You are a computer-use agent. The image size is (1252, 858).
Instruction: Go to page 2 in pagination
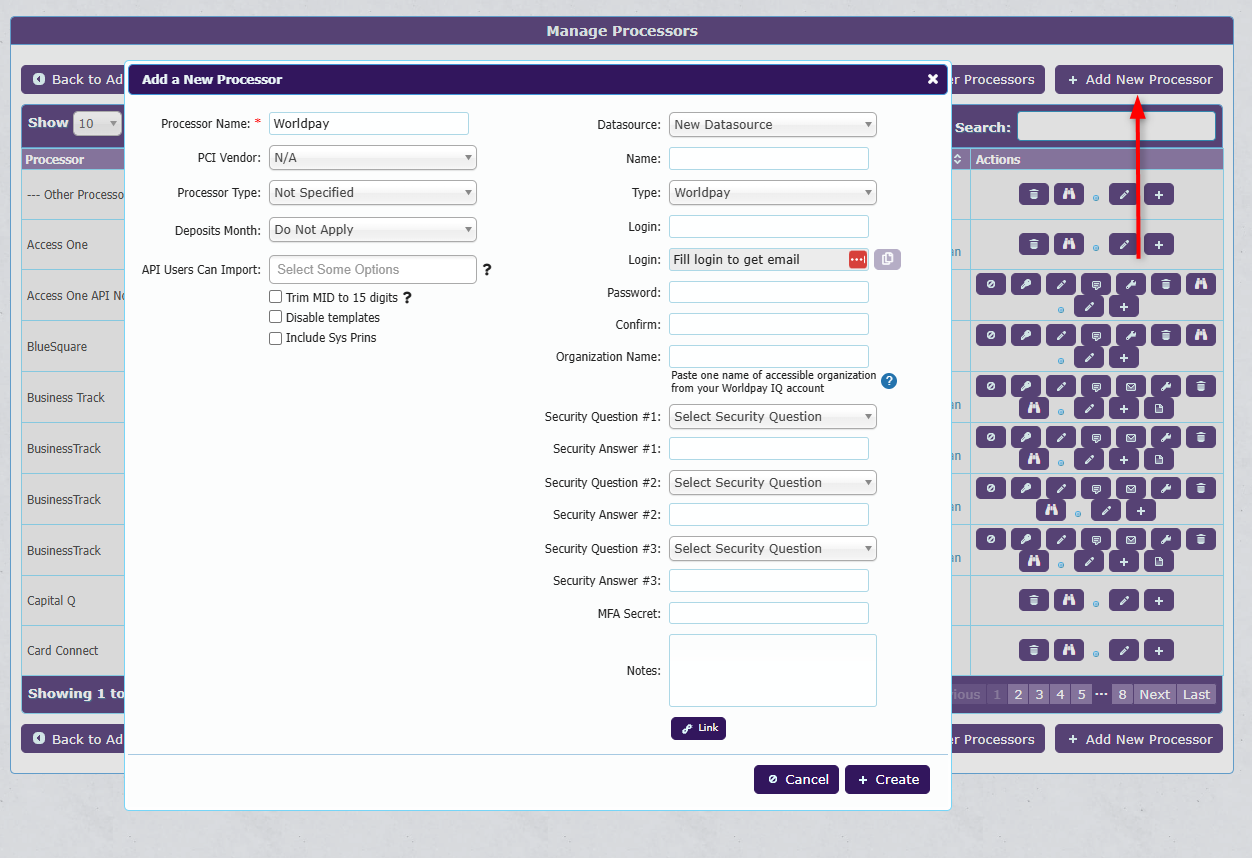[1018, 694]
